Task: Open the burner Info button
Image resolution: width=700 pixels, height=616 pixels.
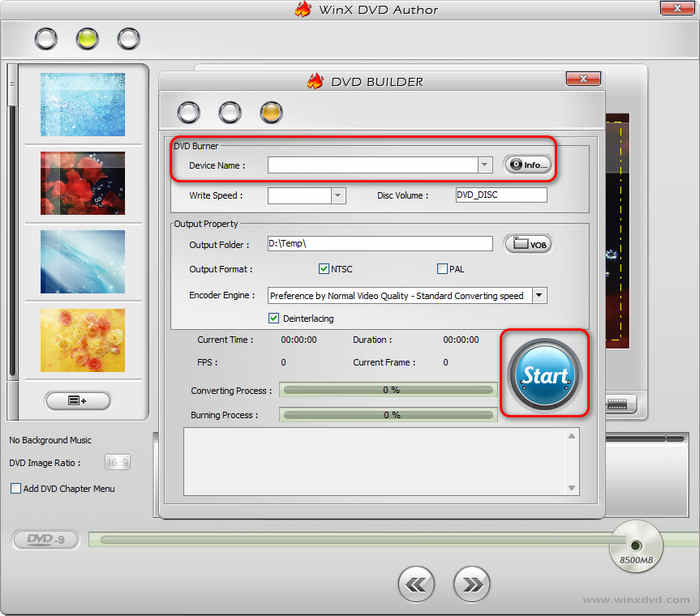Action: coord(528,165)
